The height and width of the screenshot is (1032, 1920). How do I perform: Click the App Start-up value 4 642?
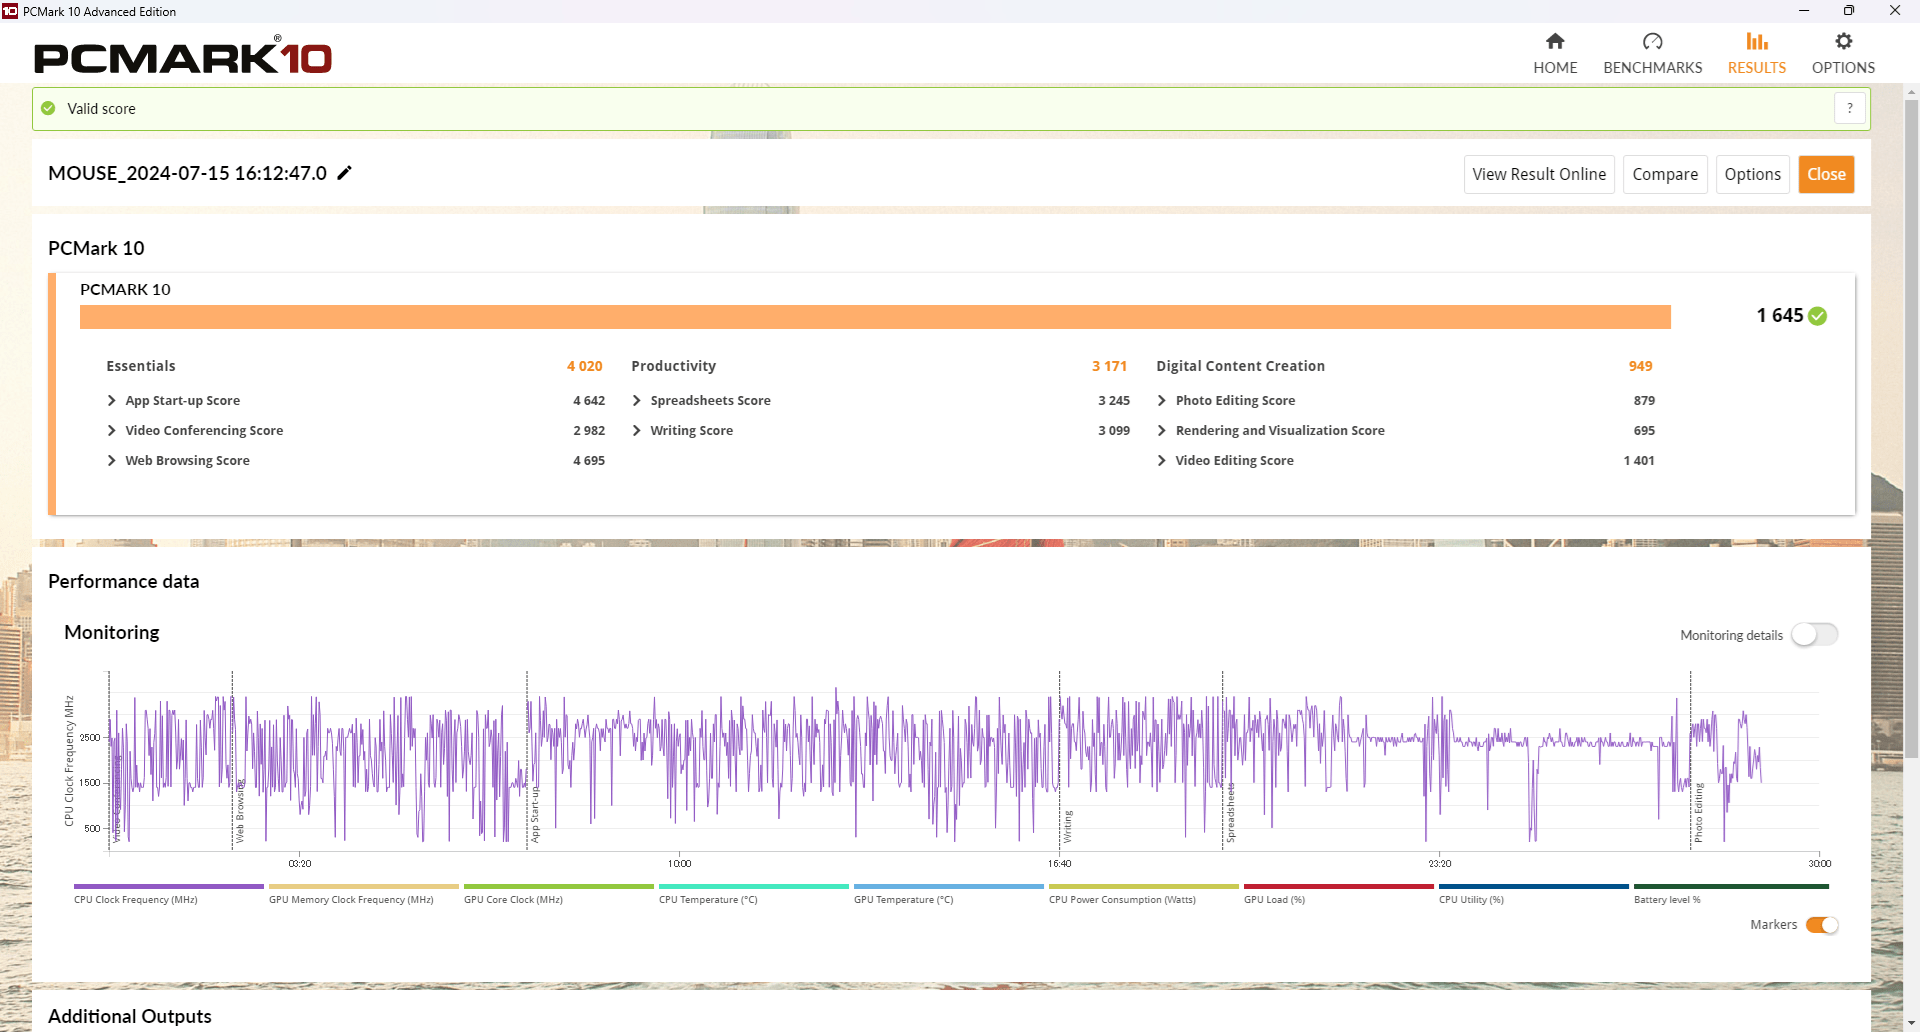pyautogui.click(x=589, y=400)
